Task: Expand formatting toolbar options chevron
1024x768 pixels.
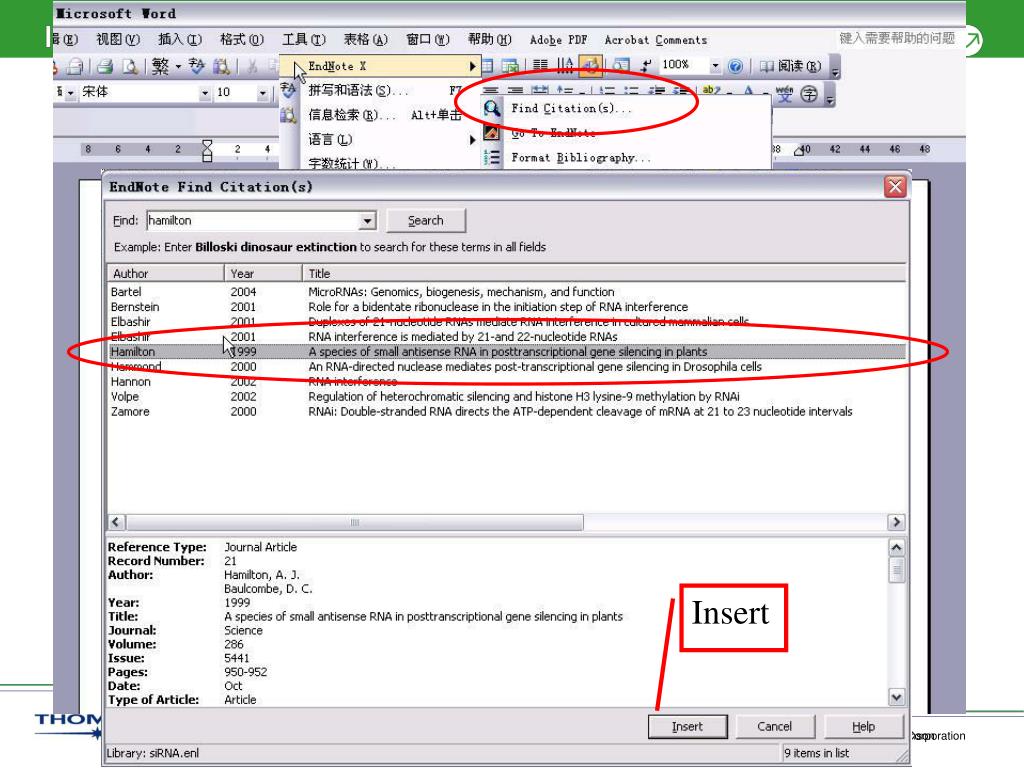Action: [x=831, y=95]
